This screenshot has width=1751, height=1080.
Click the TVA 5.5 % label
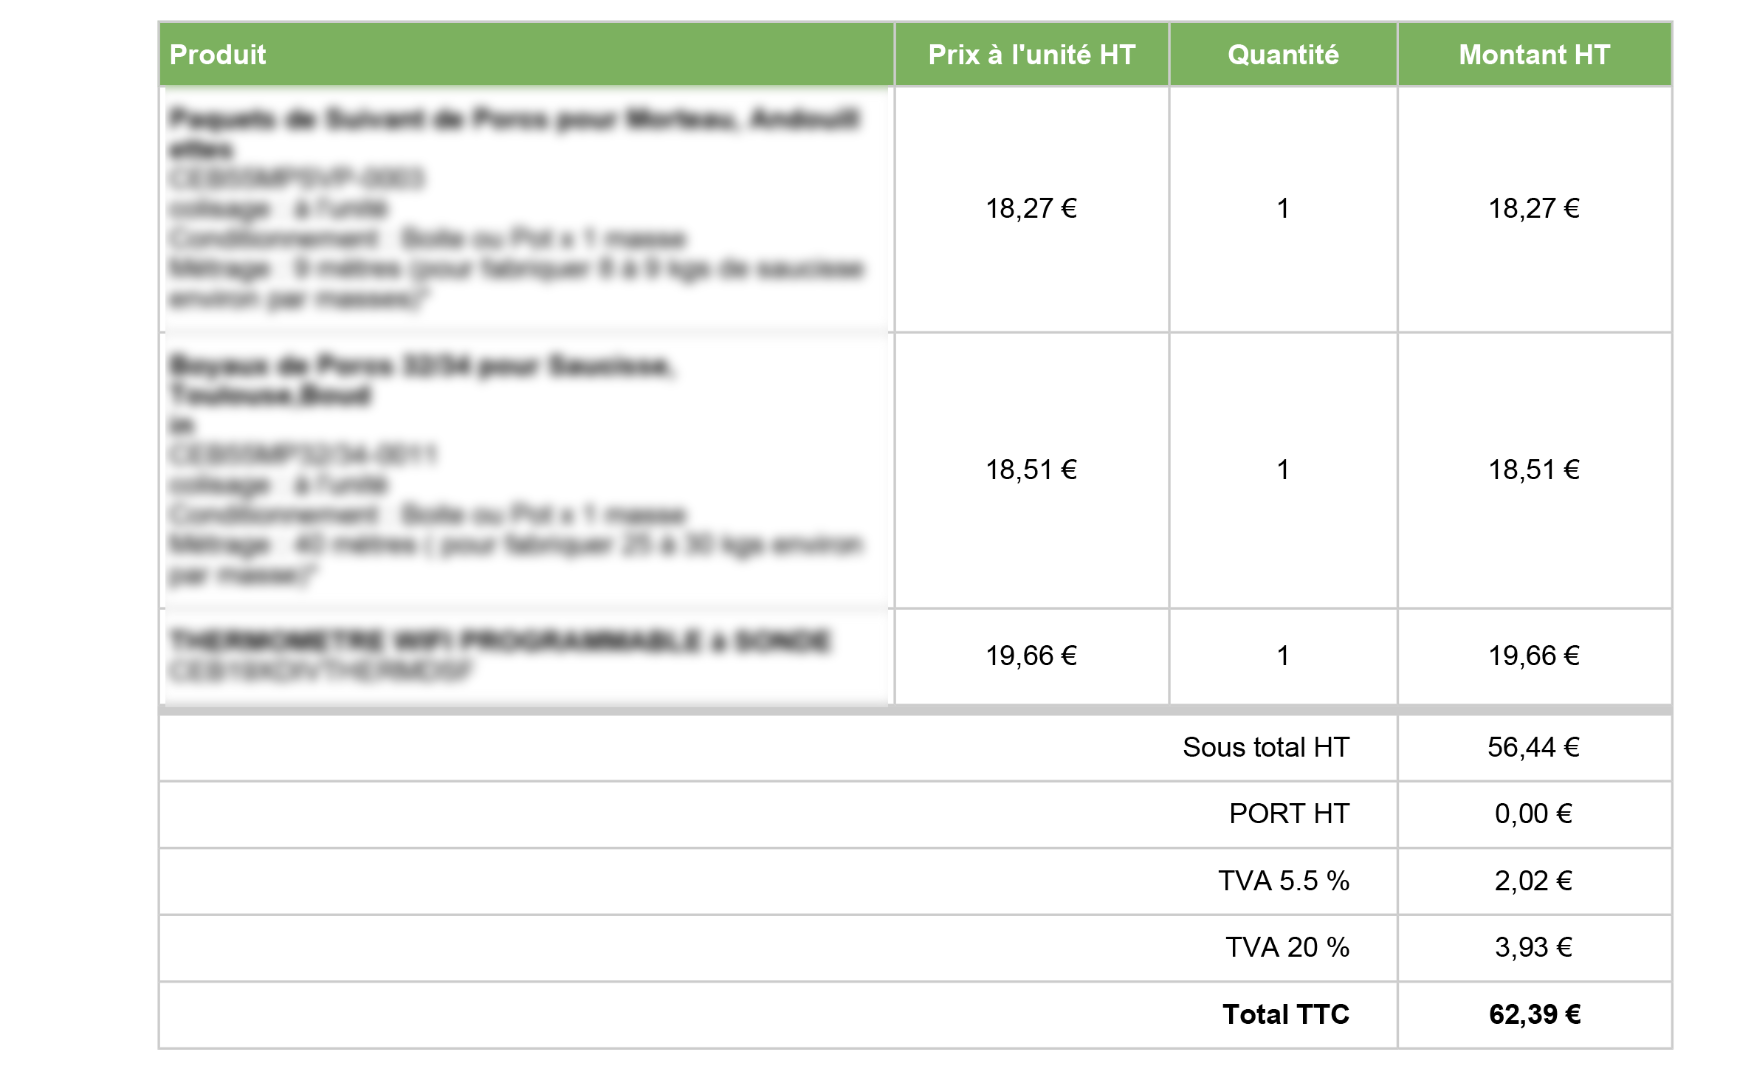point(1283,881)
